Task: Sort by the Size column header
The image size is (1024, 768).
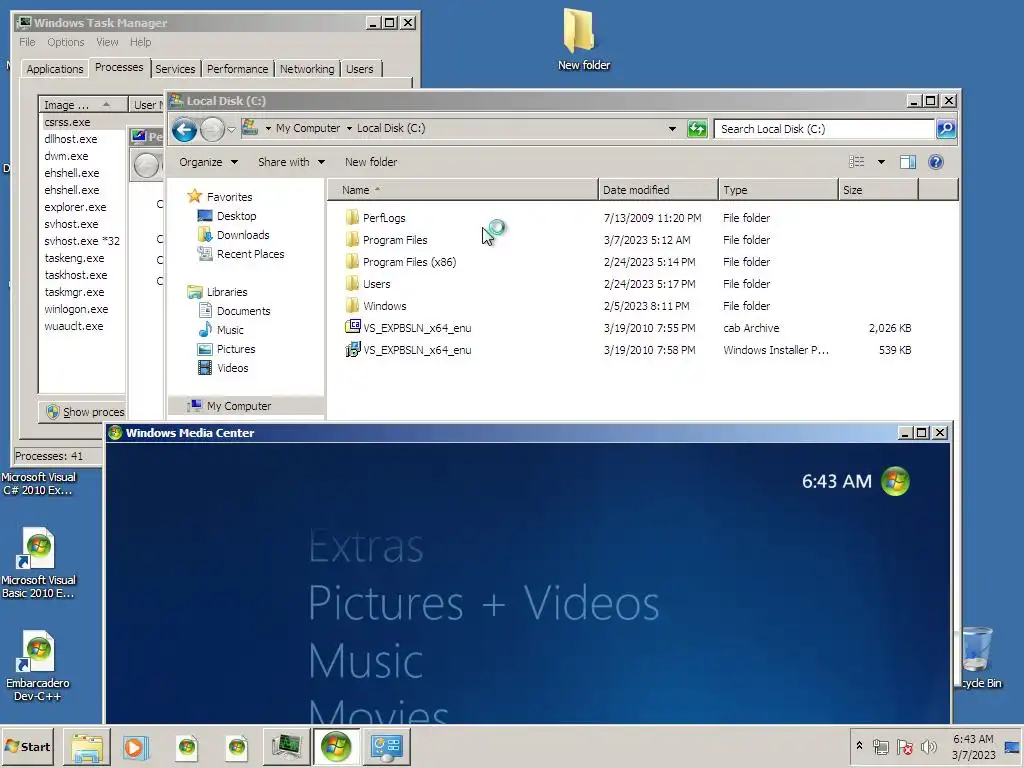Action: (x=878, y=190)
